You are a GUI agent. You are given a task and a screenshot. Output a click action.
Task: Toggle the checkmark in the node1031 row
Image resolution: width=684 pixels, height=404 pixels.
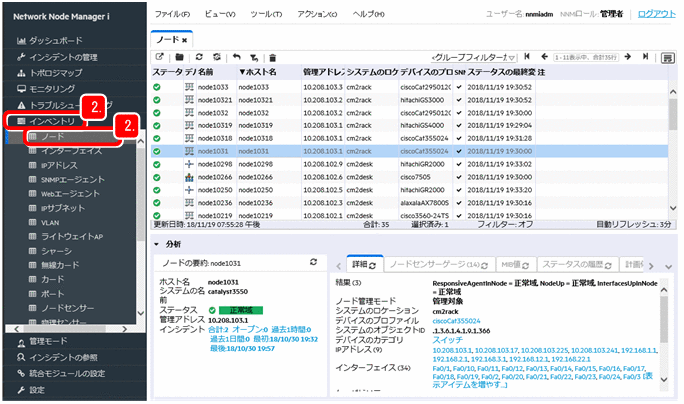[x=458, y=149]
